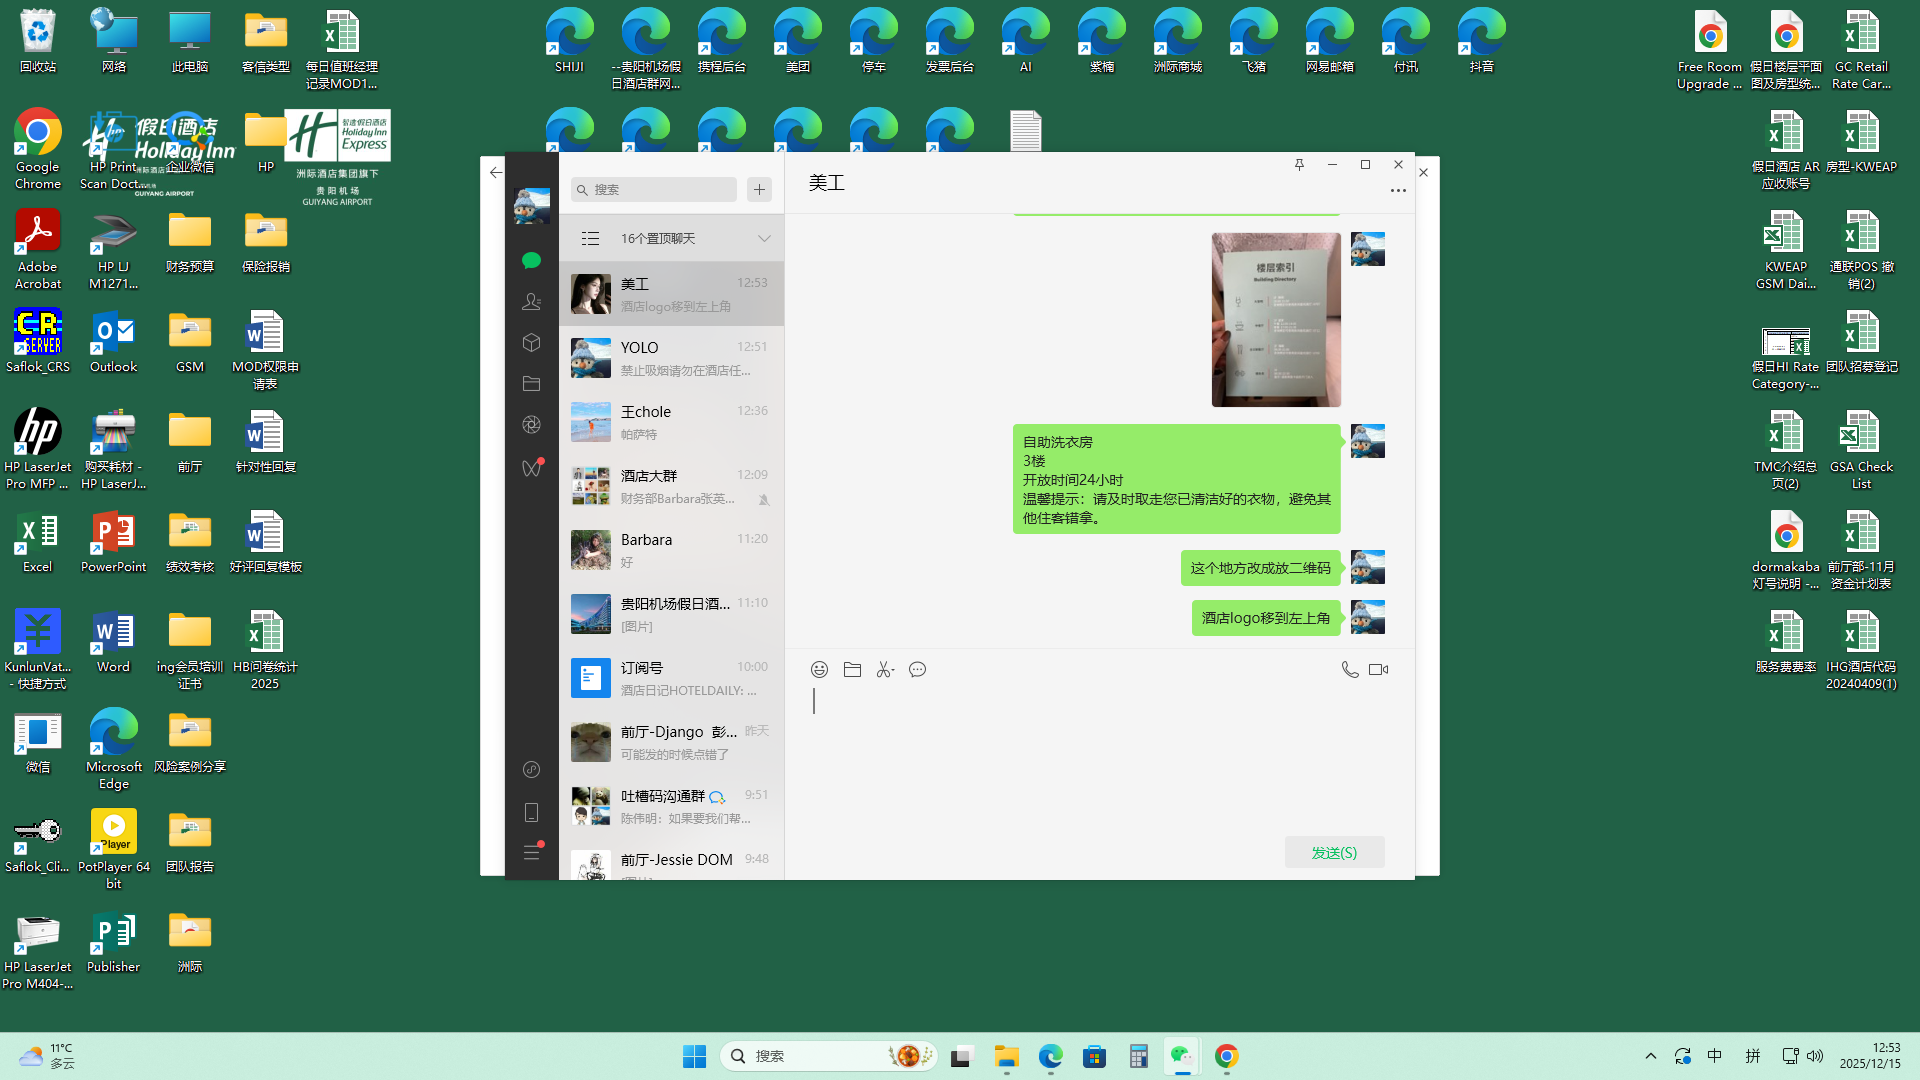
Task: Start a video call with 美工
Action: coord(1378,670)
